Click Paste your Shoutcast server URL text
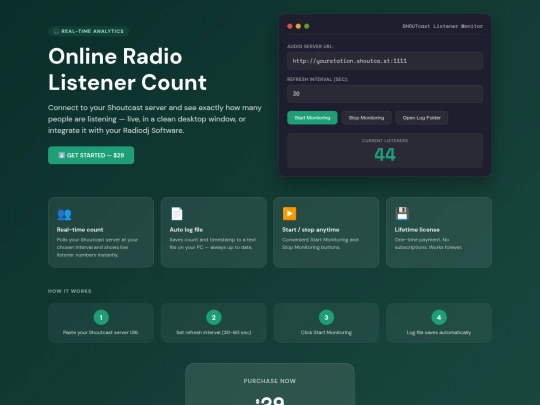The height and width of the screenshot is (405, 540). [101, 332]
